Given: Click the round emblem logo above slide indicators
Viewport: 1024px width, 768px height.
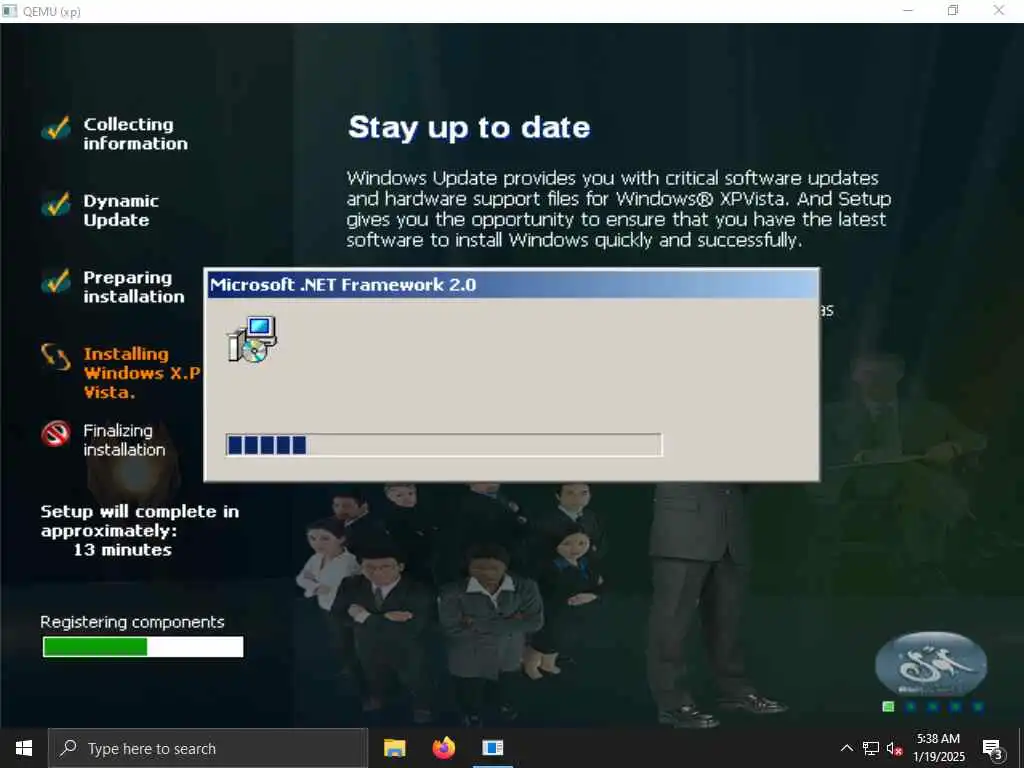Looking at the screenshot, I should (931, 665).
